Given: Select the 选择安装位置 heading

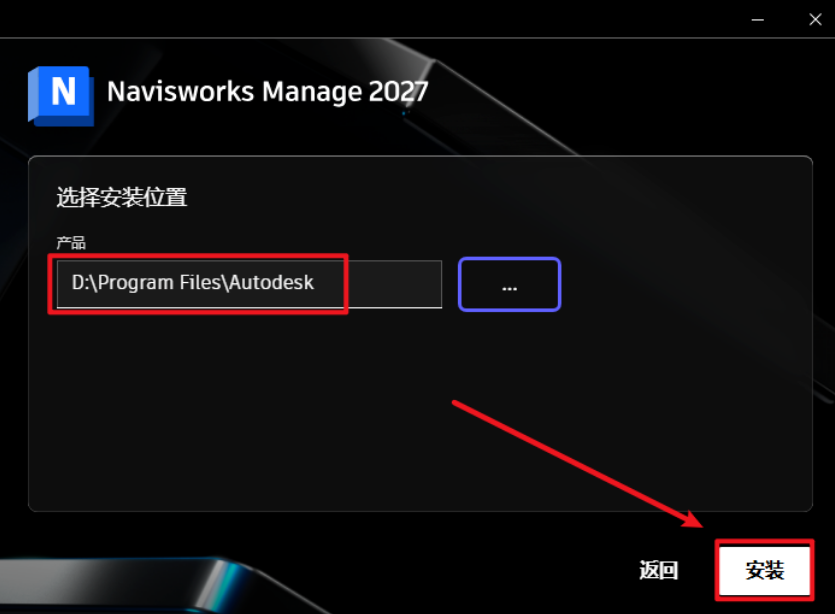Looking at the screenshot, I should point(122,198).
